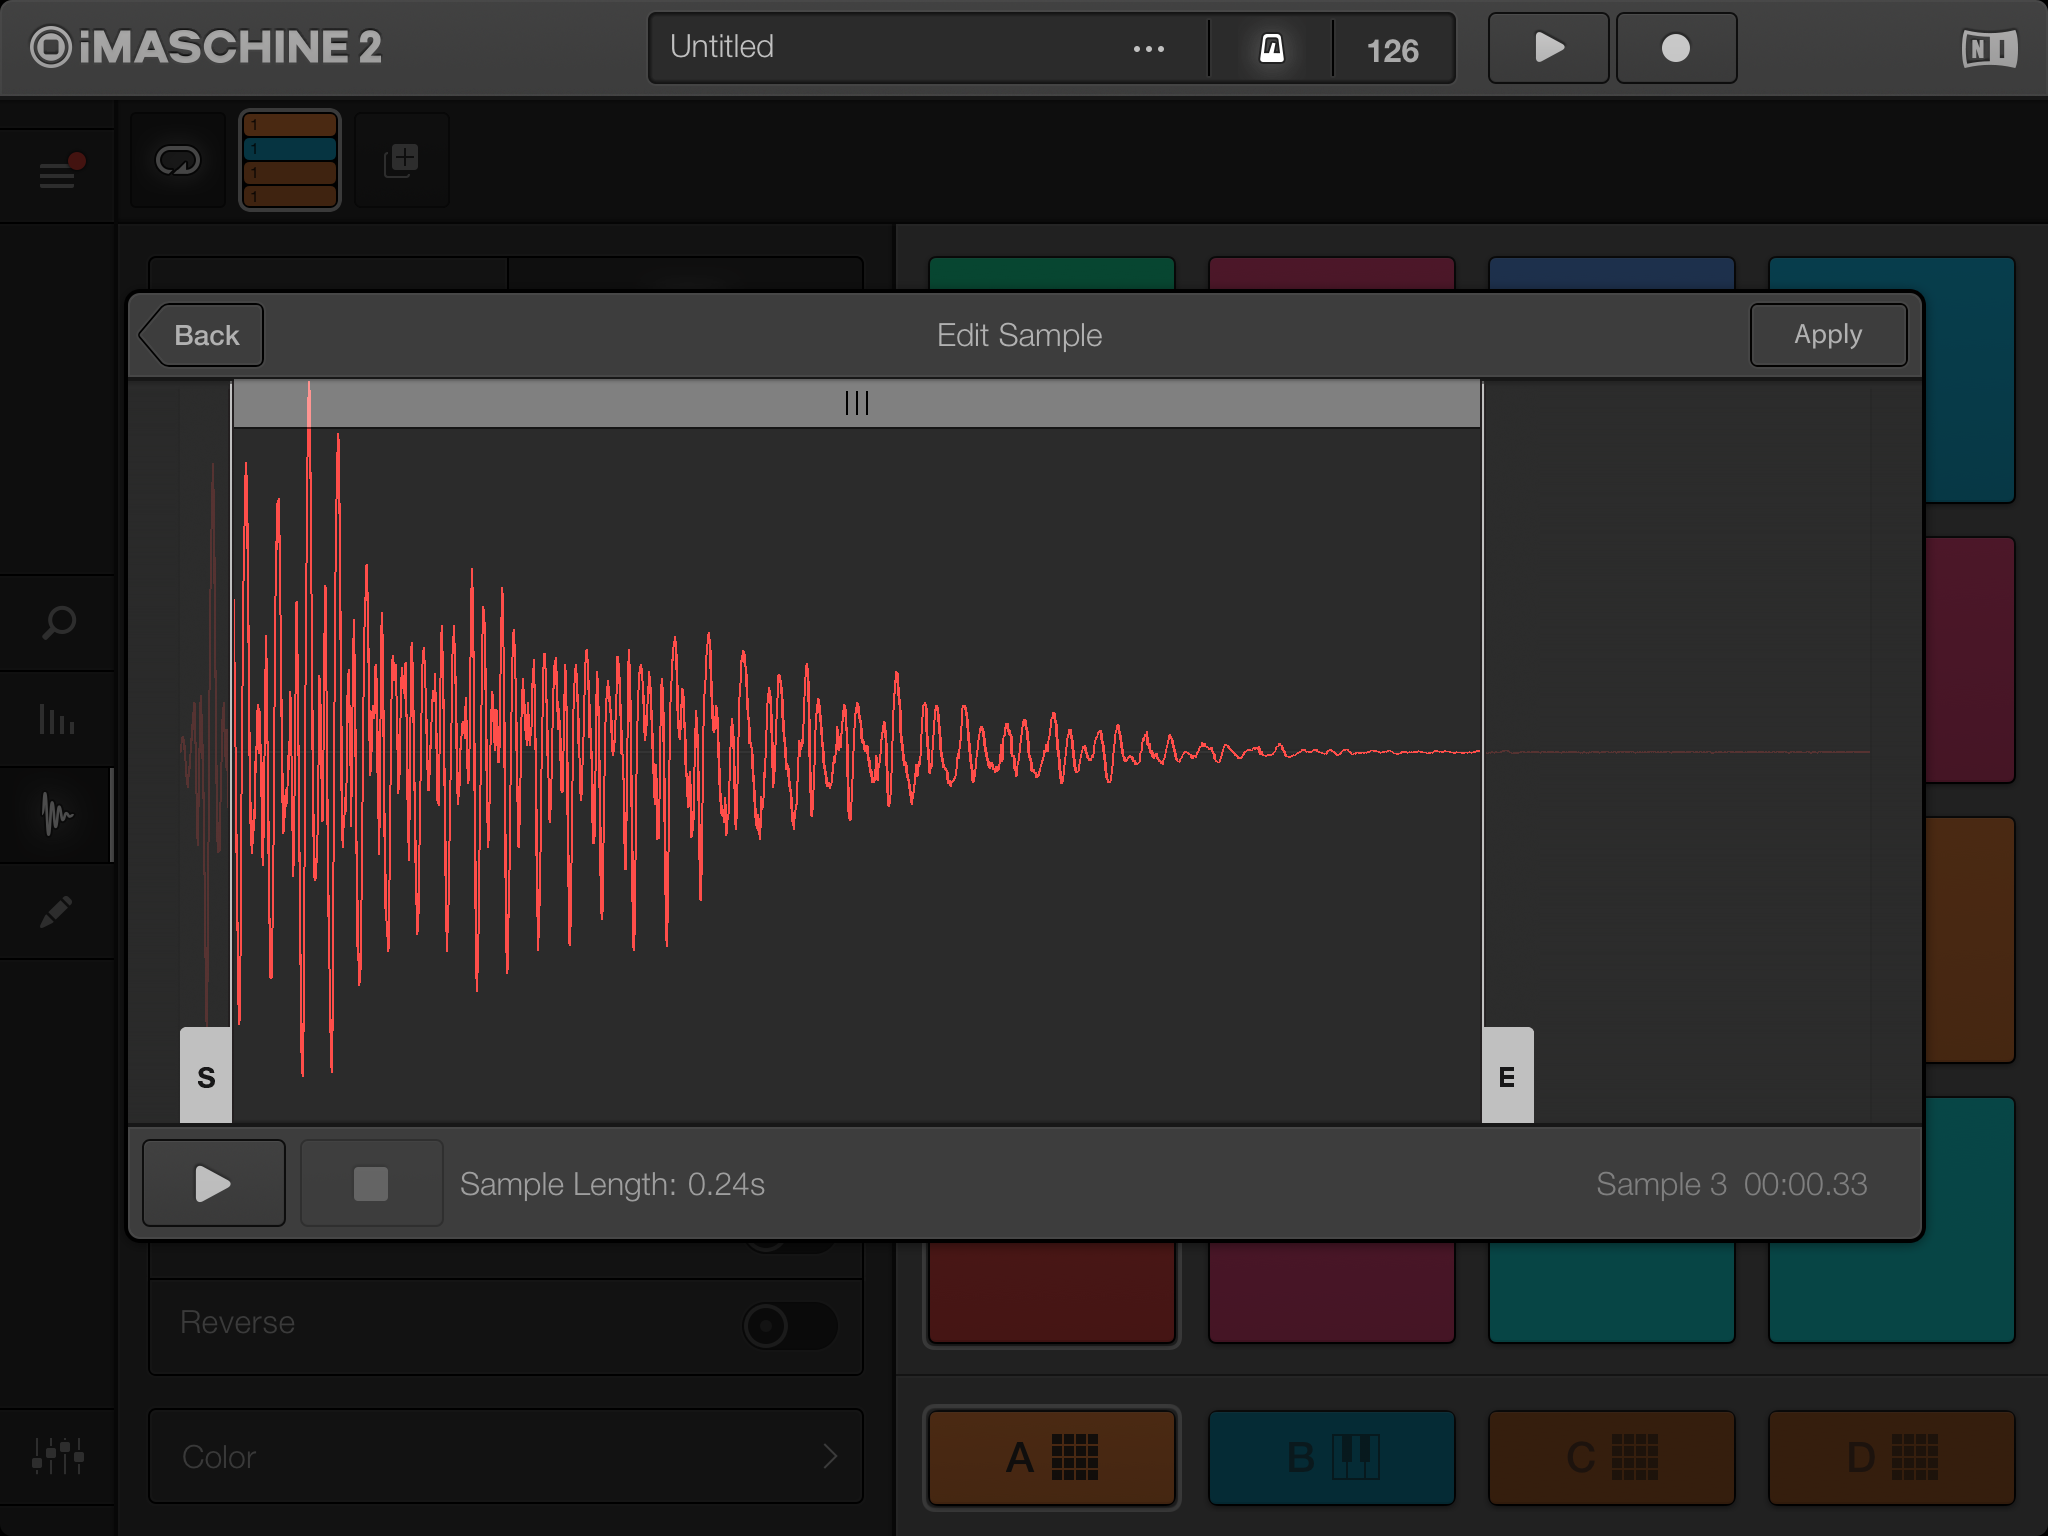Screen dimensions: 2048x1536
Task: Open the mixer faders icon
Action: click(58, 1456)
